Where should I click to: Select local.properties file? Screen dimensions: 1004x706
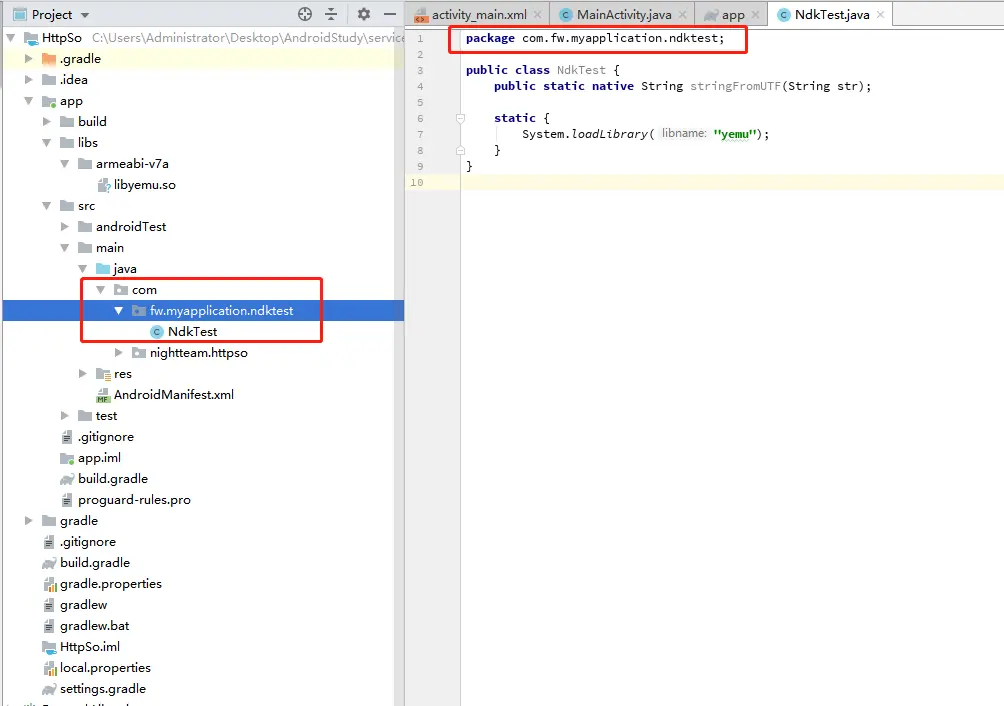coord(105,668)
